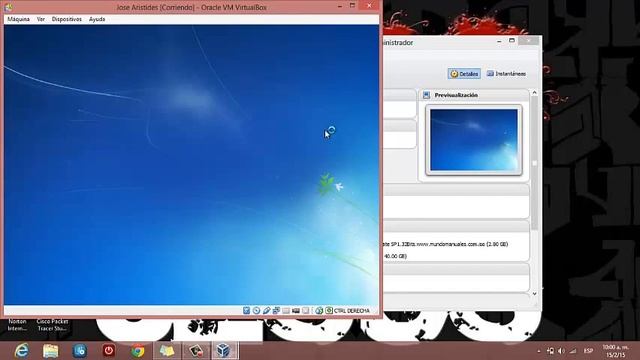The height and width of the screenshot is (360, 640).
Task: Click the Previsualización header monitor icon
Action: tap(426, 95)
